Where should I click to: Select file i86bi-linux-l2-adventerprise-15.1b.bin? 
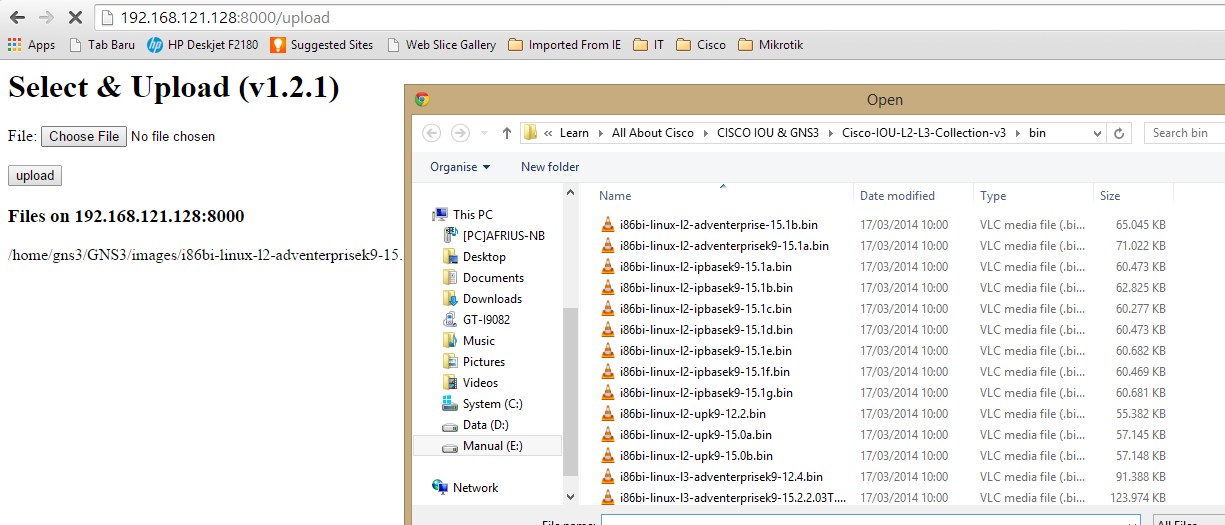tap(718, 225)
